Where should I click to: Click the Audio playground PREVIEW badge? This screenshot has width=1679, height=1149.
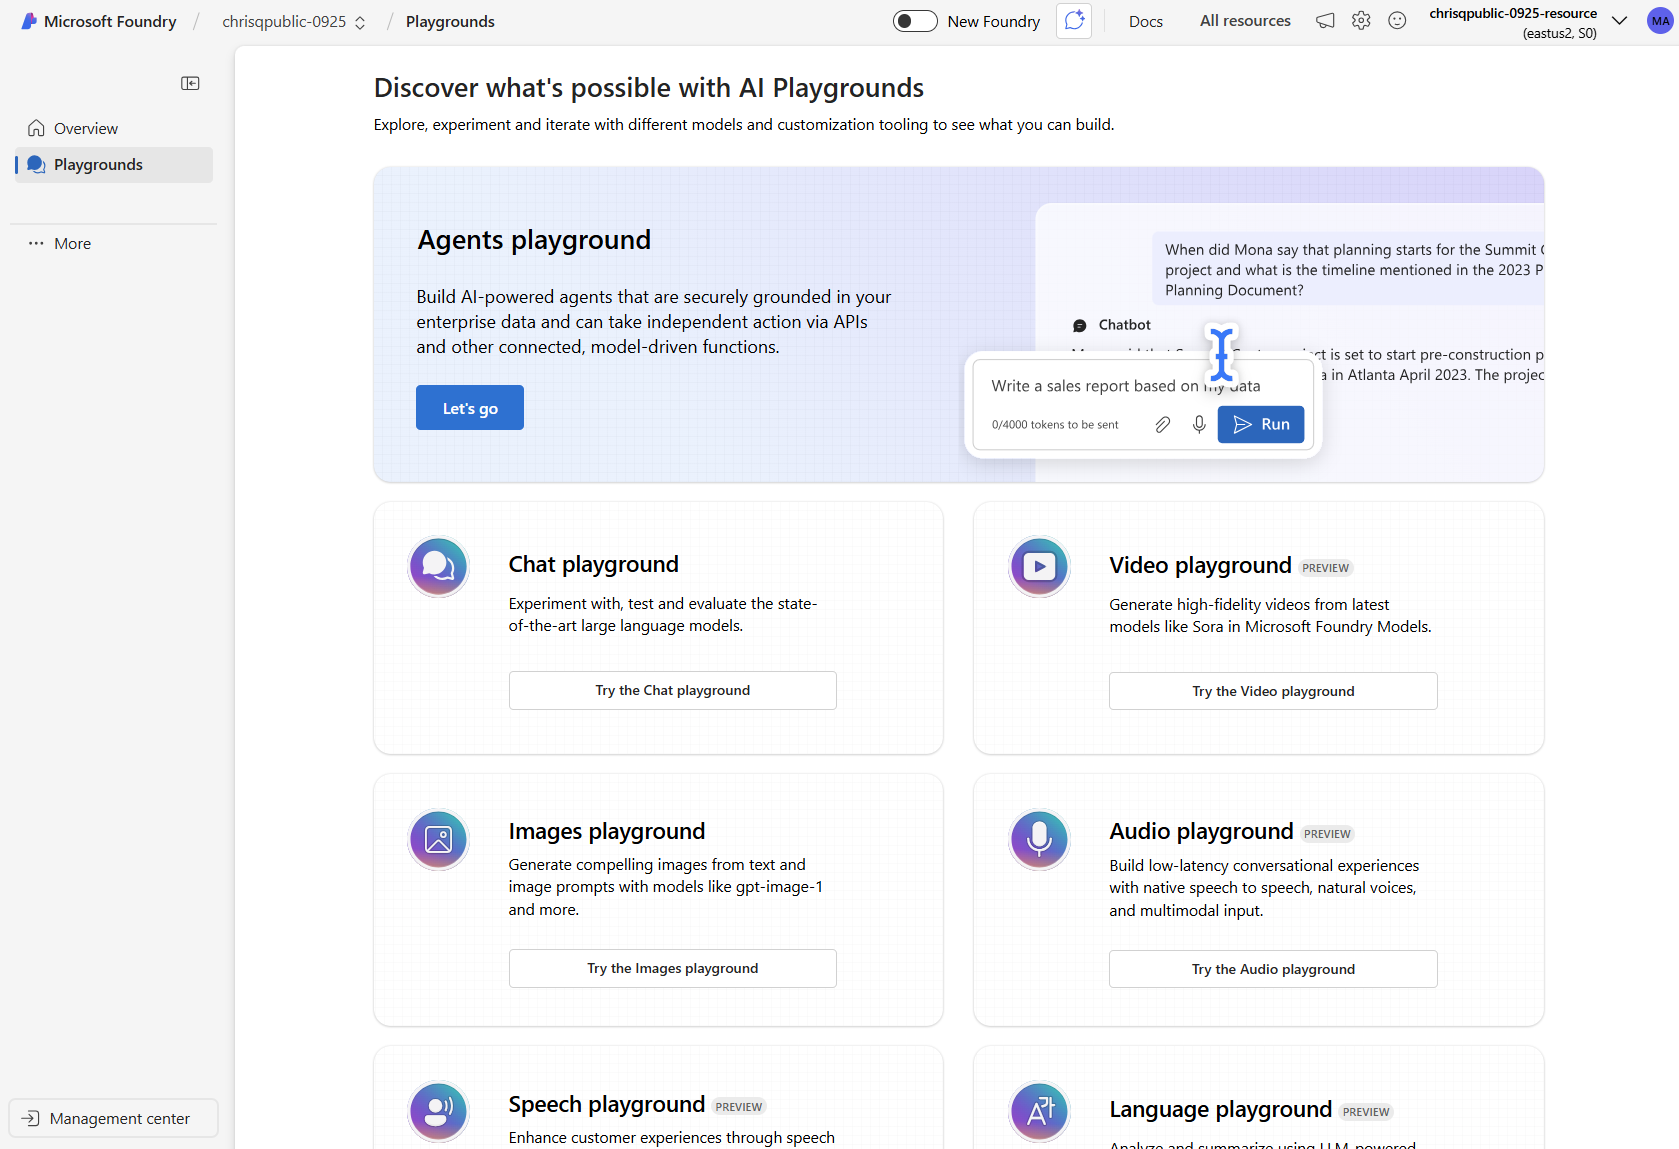coord(1328,834)
